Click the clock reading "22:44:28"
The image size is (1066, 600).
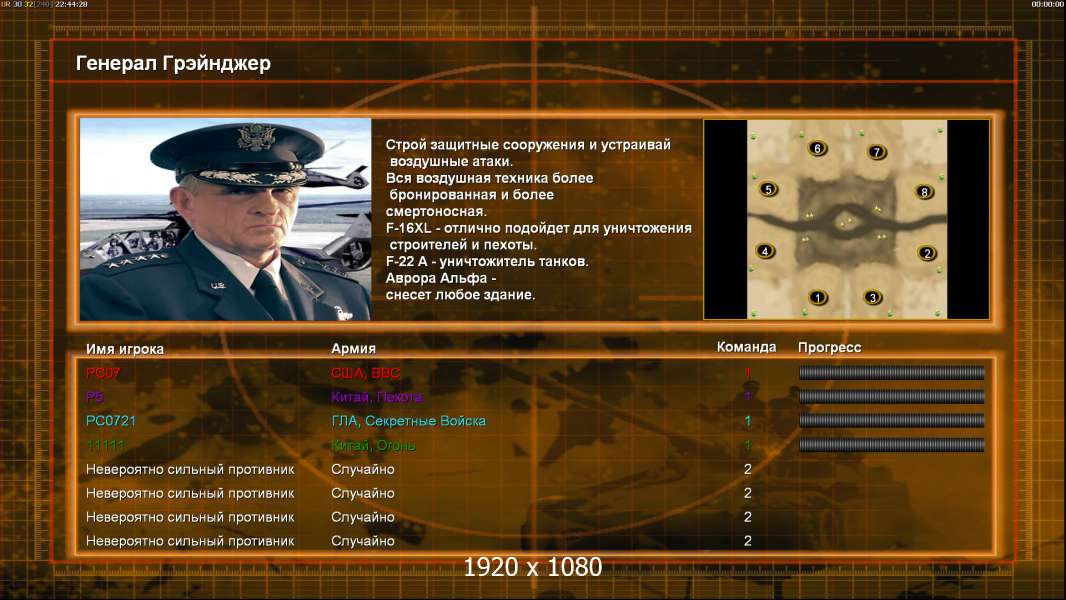71,4
